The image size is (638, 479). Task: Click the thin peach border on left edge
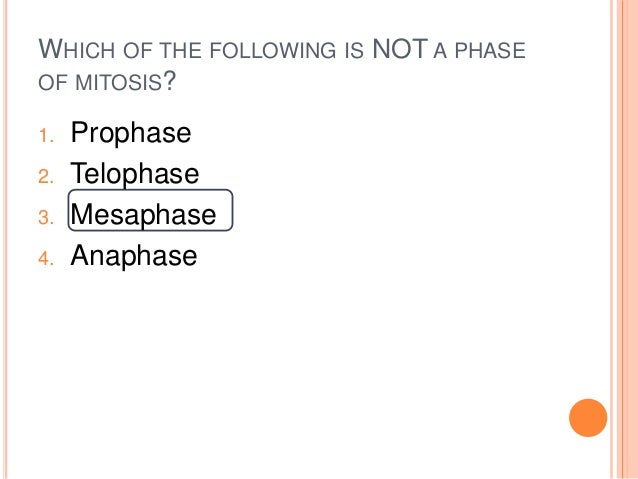(x=5, y=239)
